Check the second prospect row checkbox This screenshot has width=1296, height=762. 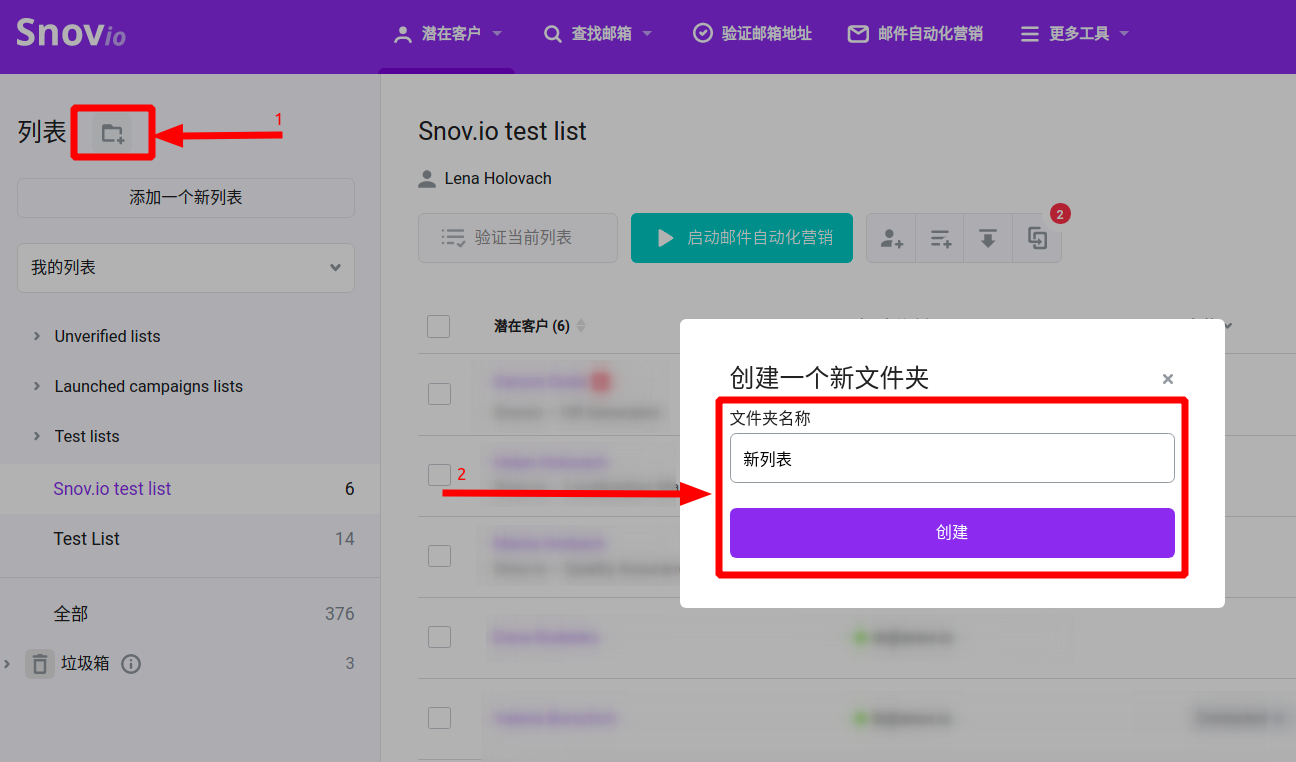pyautogui.click(x=439, y=474)
